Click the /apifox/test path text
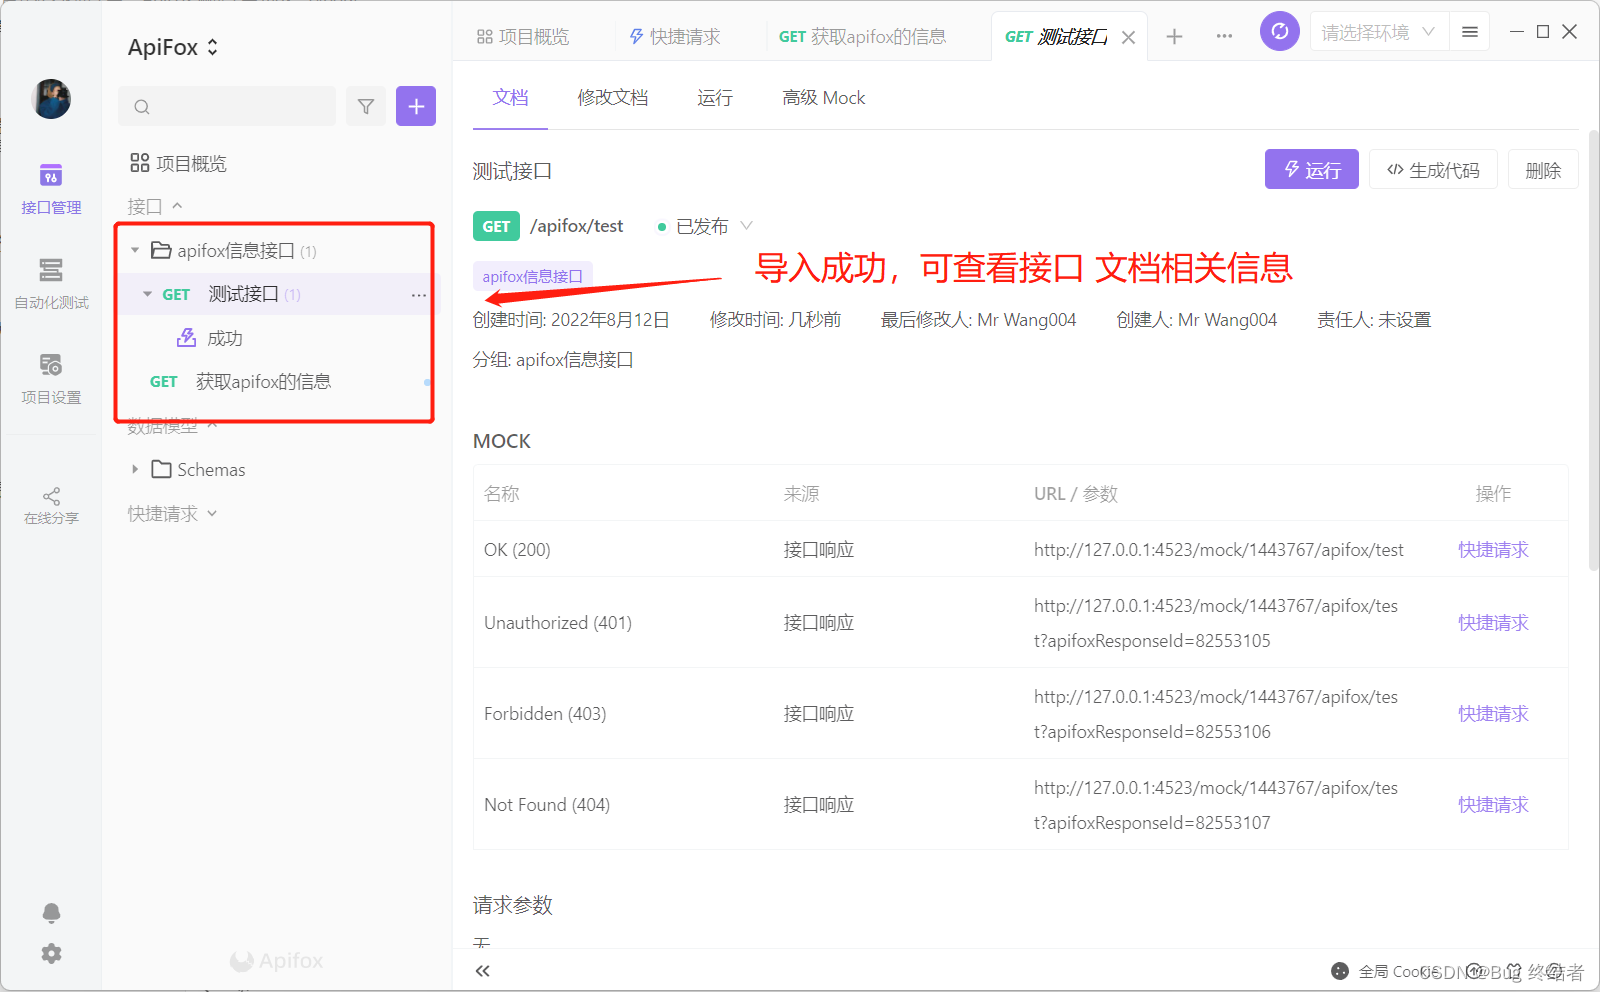Screen dimensions: 1600x992 tap(577, 226)
